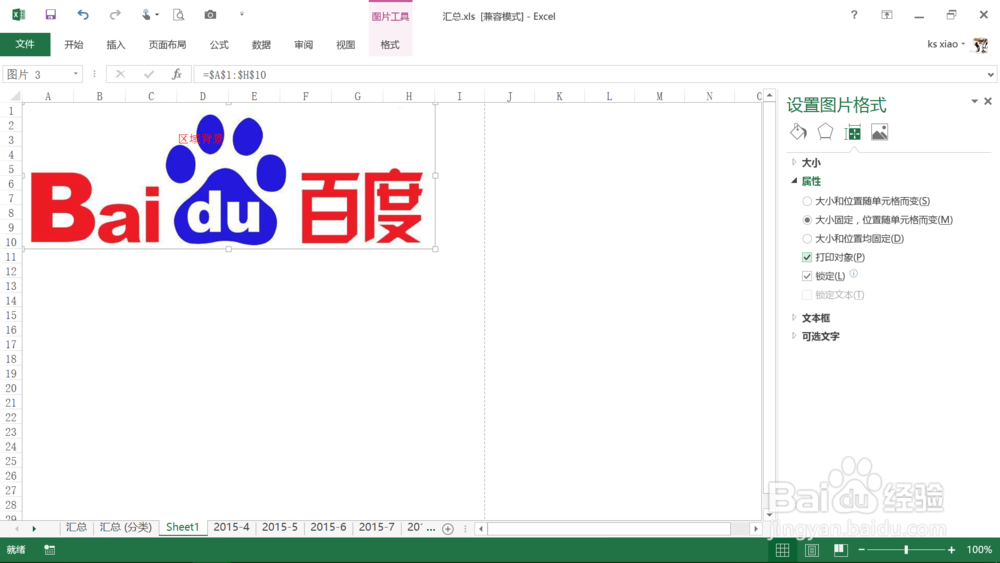Expand the formula bar with the arrow
This screenshot has height=563, width=1000.
click(x=990, y=75)
